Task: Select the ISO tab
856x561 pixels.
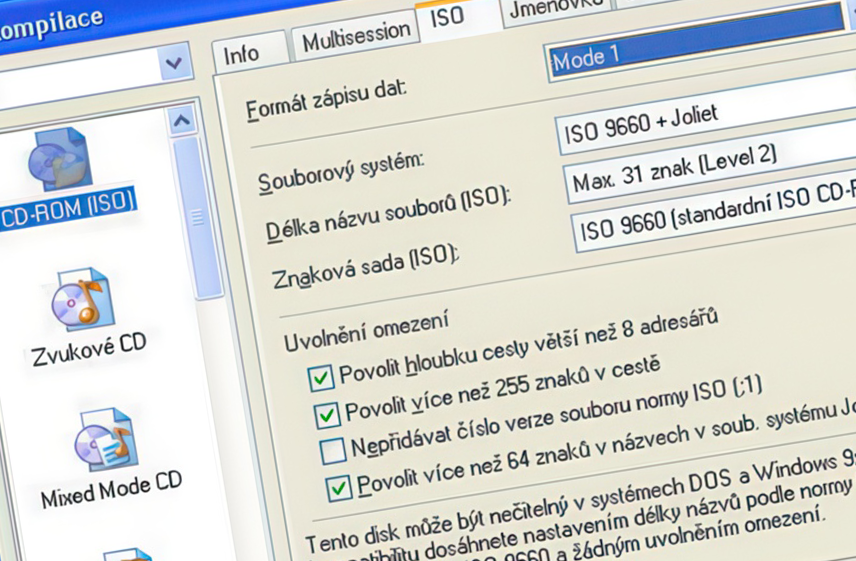Action: coord(447,17)
